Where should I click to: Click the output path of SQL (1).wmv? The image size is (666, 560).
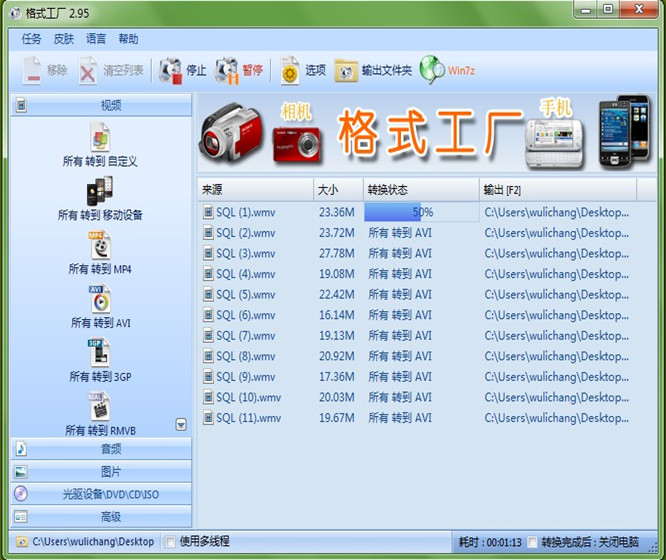click(x=556, y=212)
